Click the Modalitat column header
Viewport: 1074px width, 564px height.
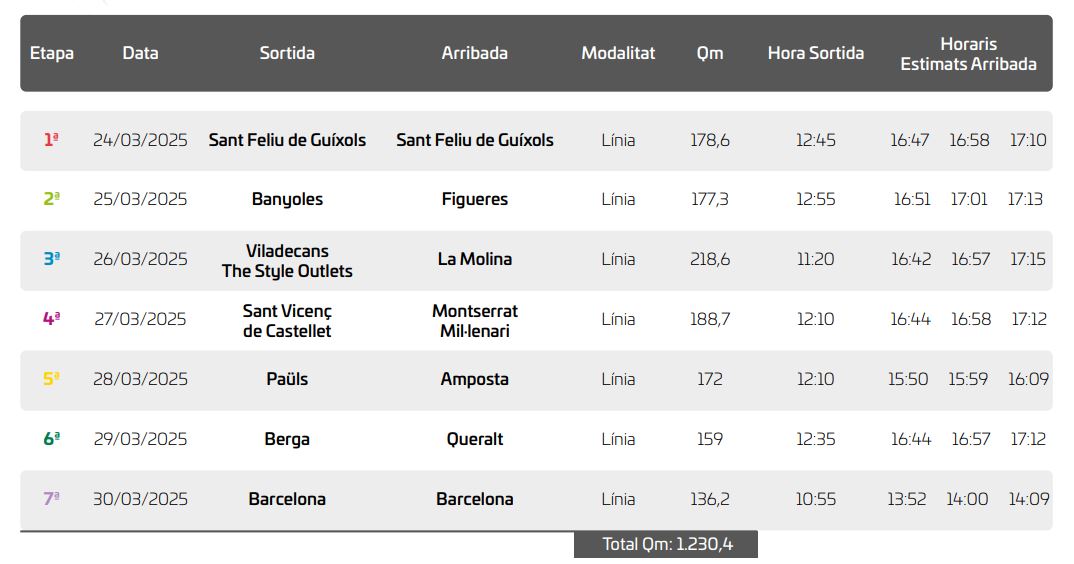618,53
